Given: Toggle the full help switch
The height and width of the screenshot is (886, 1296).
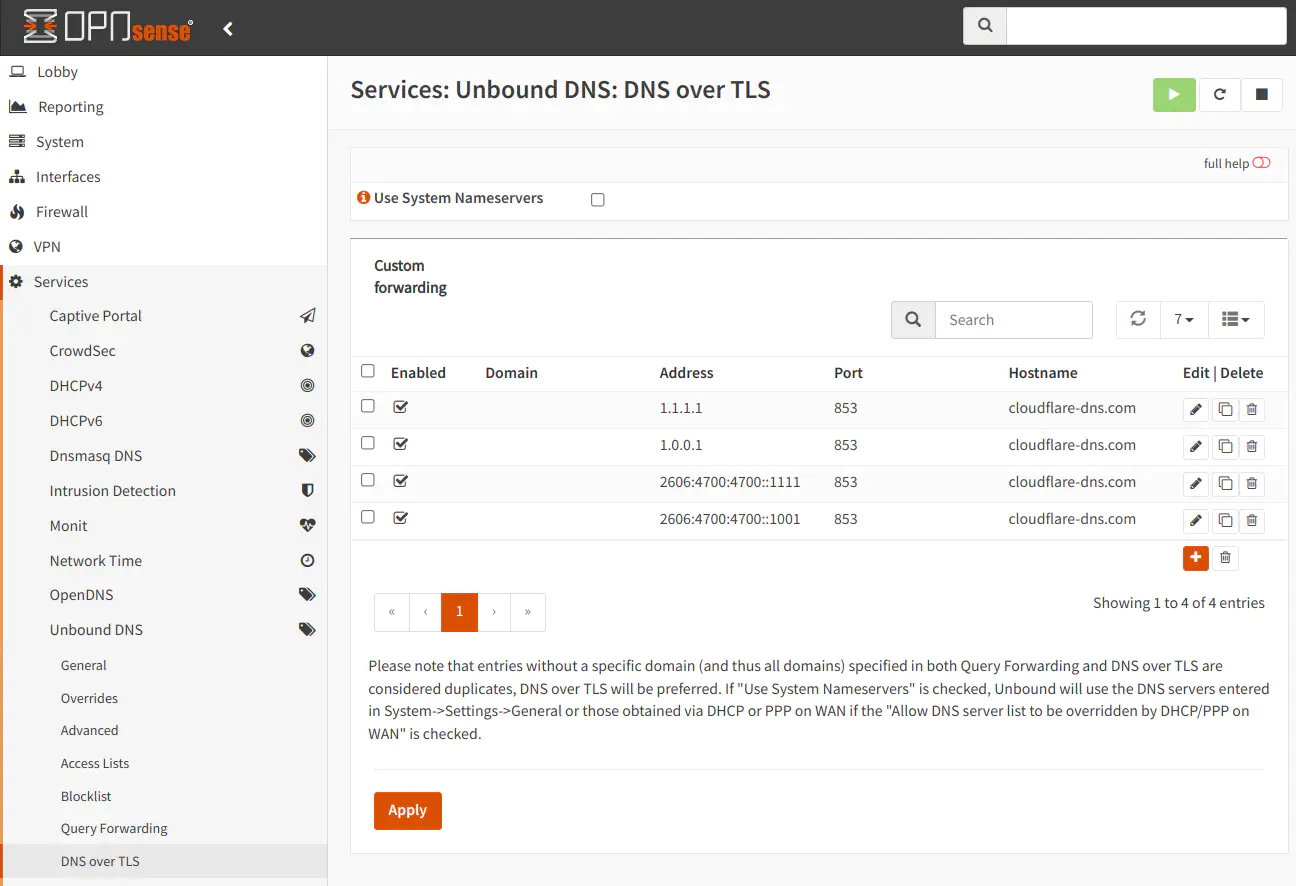Looking at the screenshot, I should [x=1261, y=163].
